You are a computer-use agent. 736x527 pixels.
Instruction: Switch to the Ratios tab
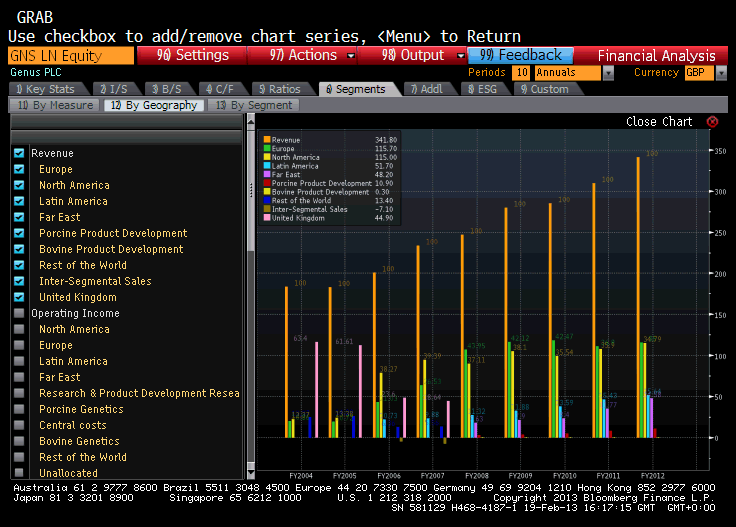tap(278, 90)
